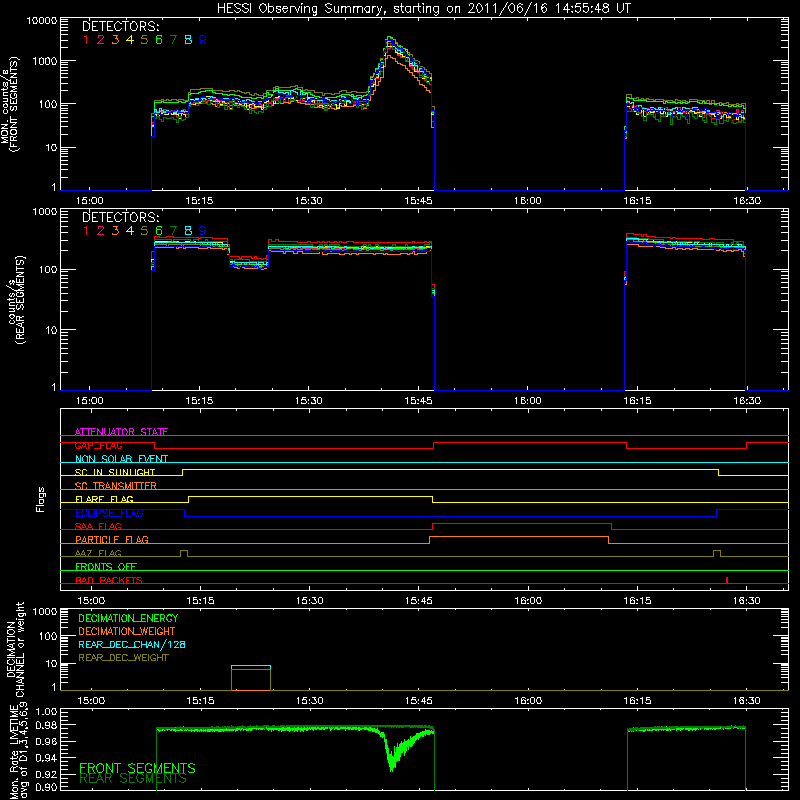
Task: Click the 0.92 tick label on livetime axis
Action: click(x=46, y=774)
